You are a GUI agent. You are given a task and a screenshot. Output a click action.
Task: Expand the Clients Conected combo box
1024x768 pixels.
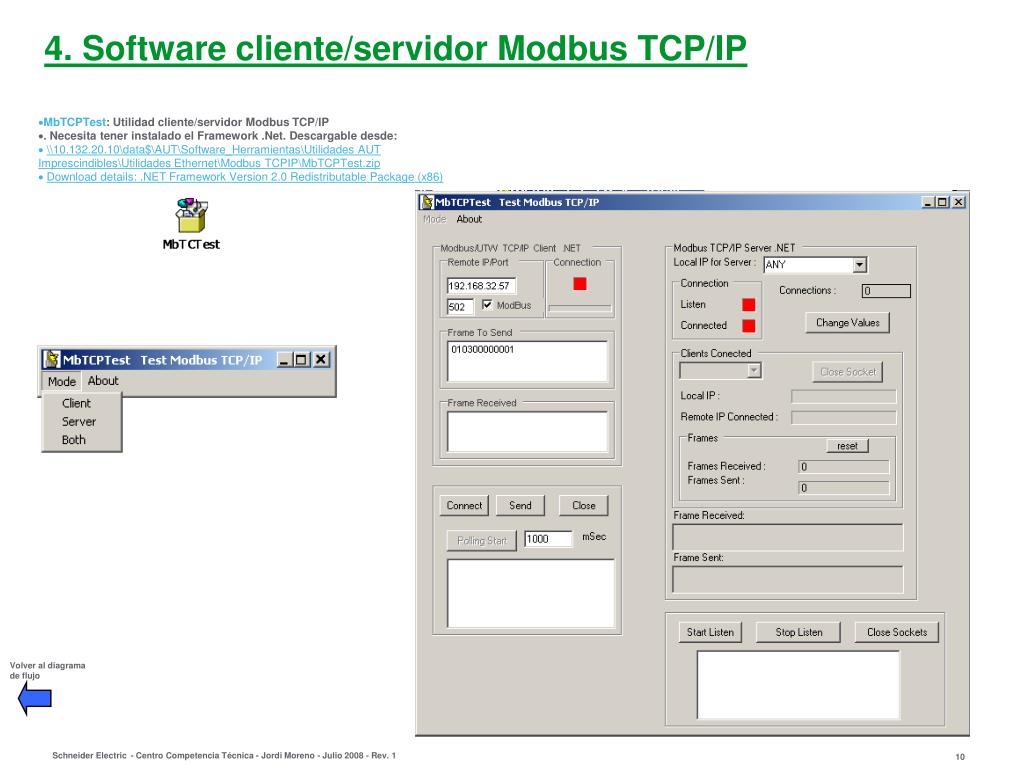tap(754, 371)
